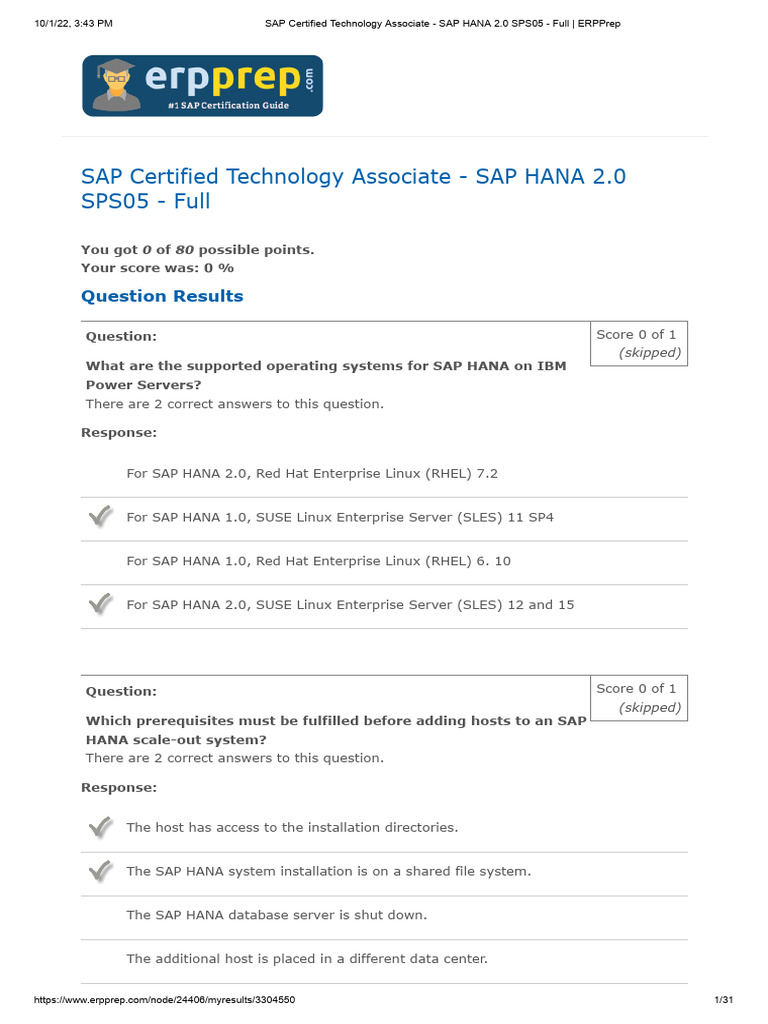Click the SAP HANA 2.0 SPS05 page title
The image size is (768, 1024).
click(353, 188)
